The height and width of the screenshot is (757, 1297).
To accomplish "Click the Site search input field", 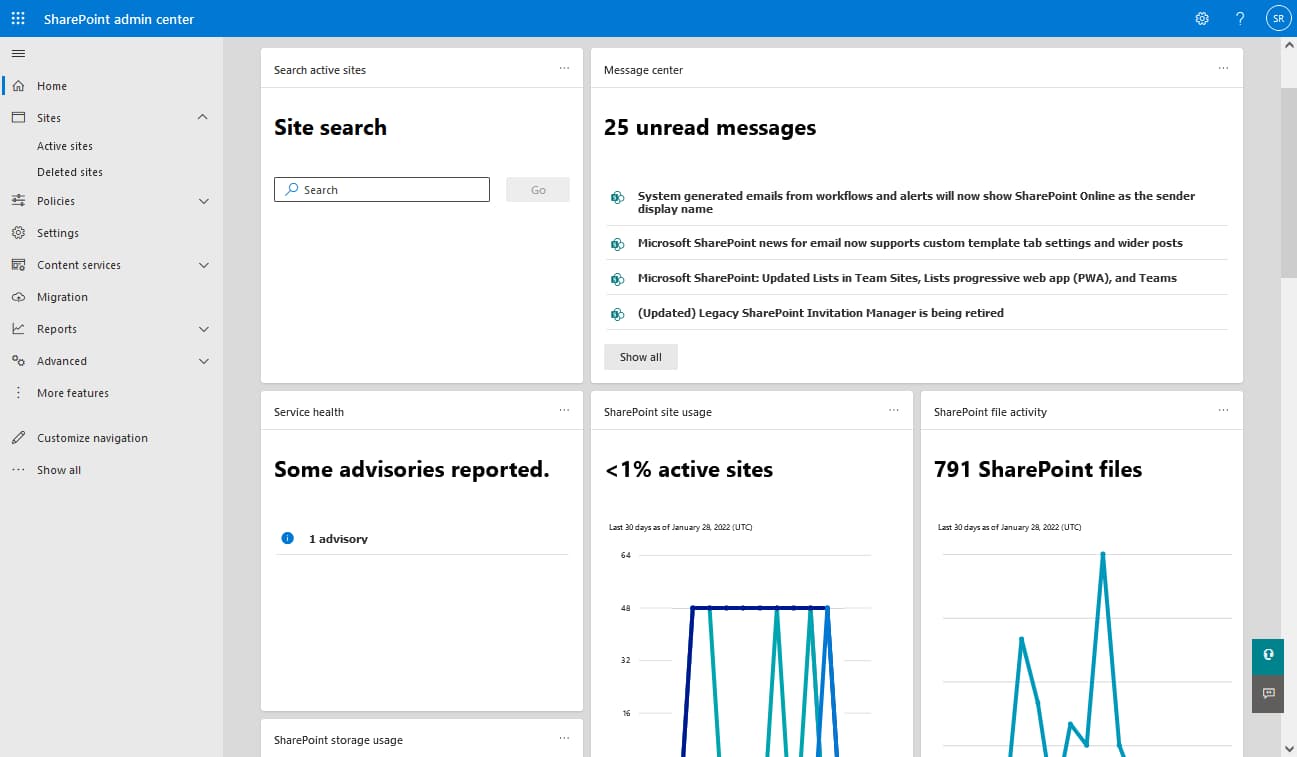I will click(x=390, y=190).
